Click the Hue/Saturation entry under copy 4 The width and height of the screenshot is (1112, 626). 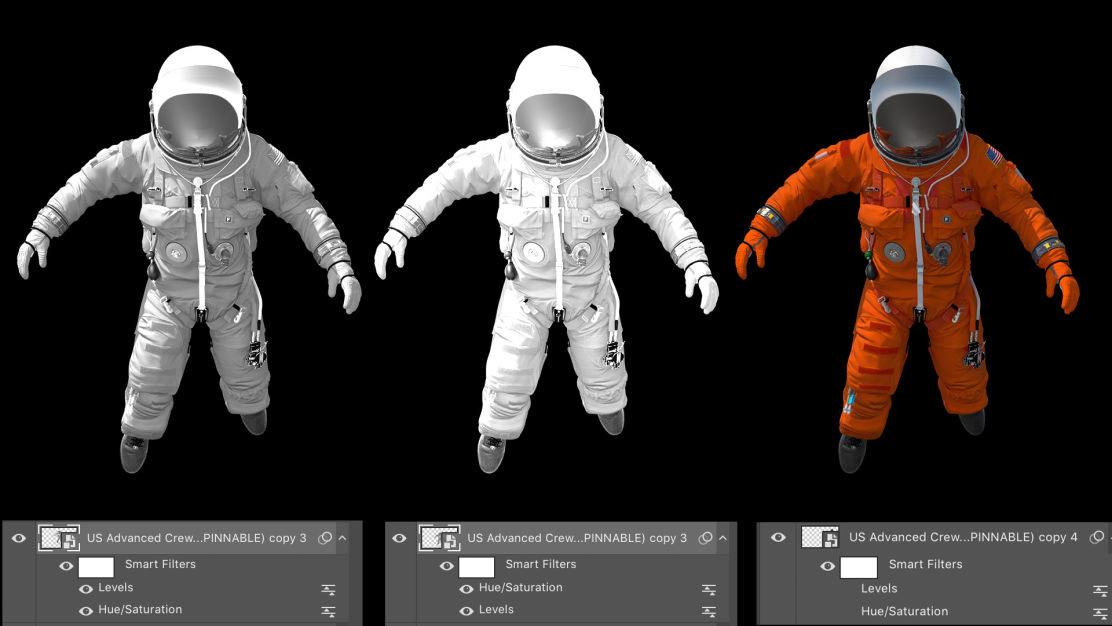tap(904, 611)
